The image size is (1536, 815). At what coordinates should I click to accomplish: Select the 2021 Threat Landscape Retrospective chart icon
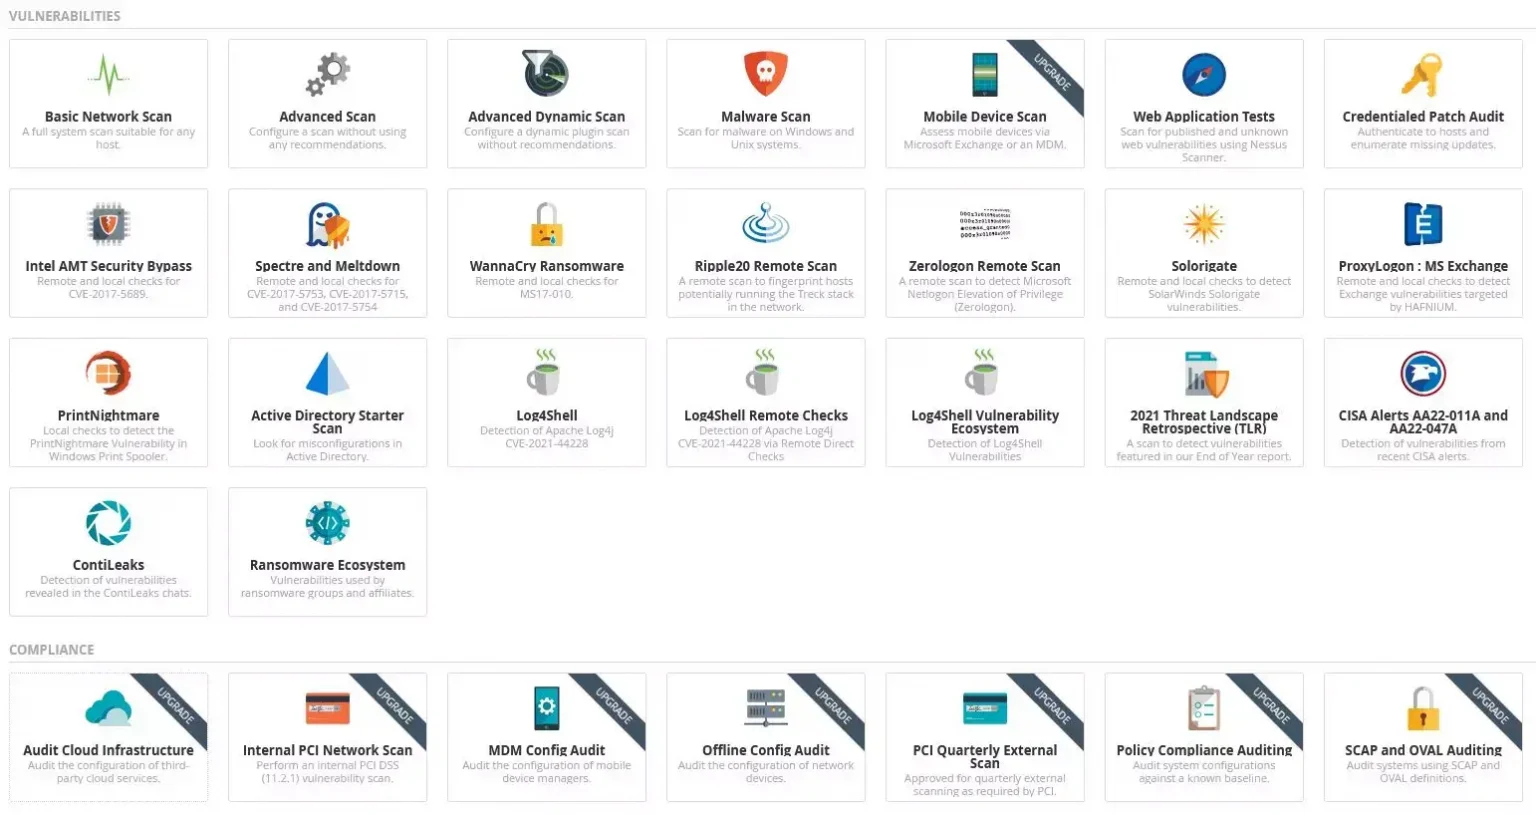(1203, 374)
